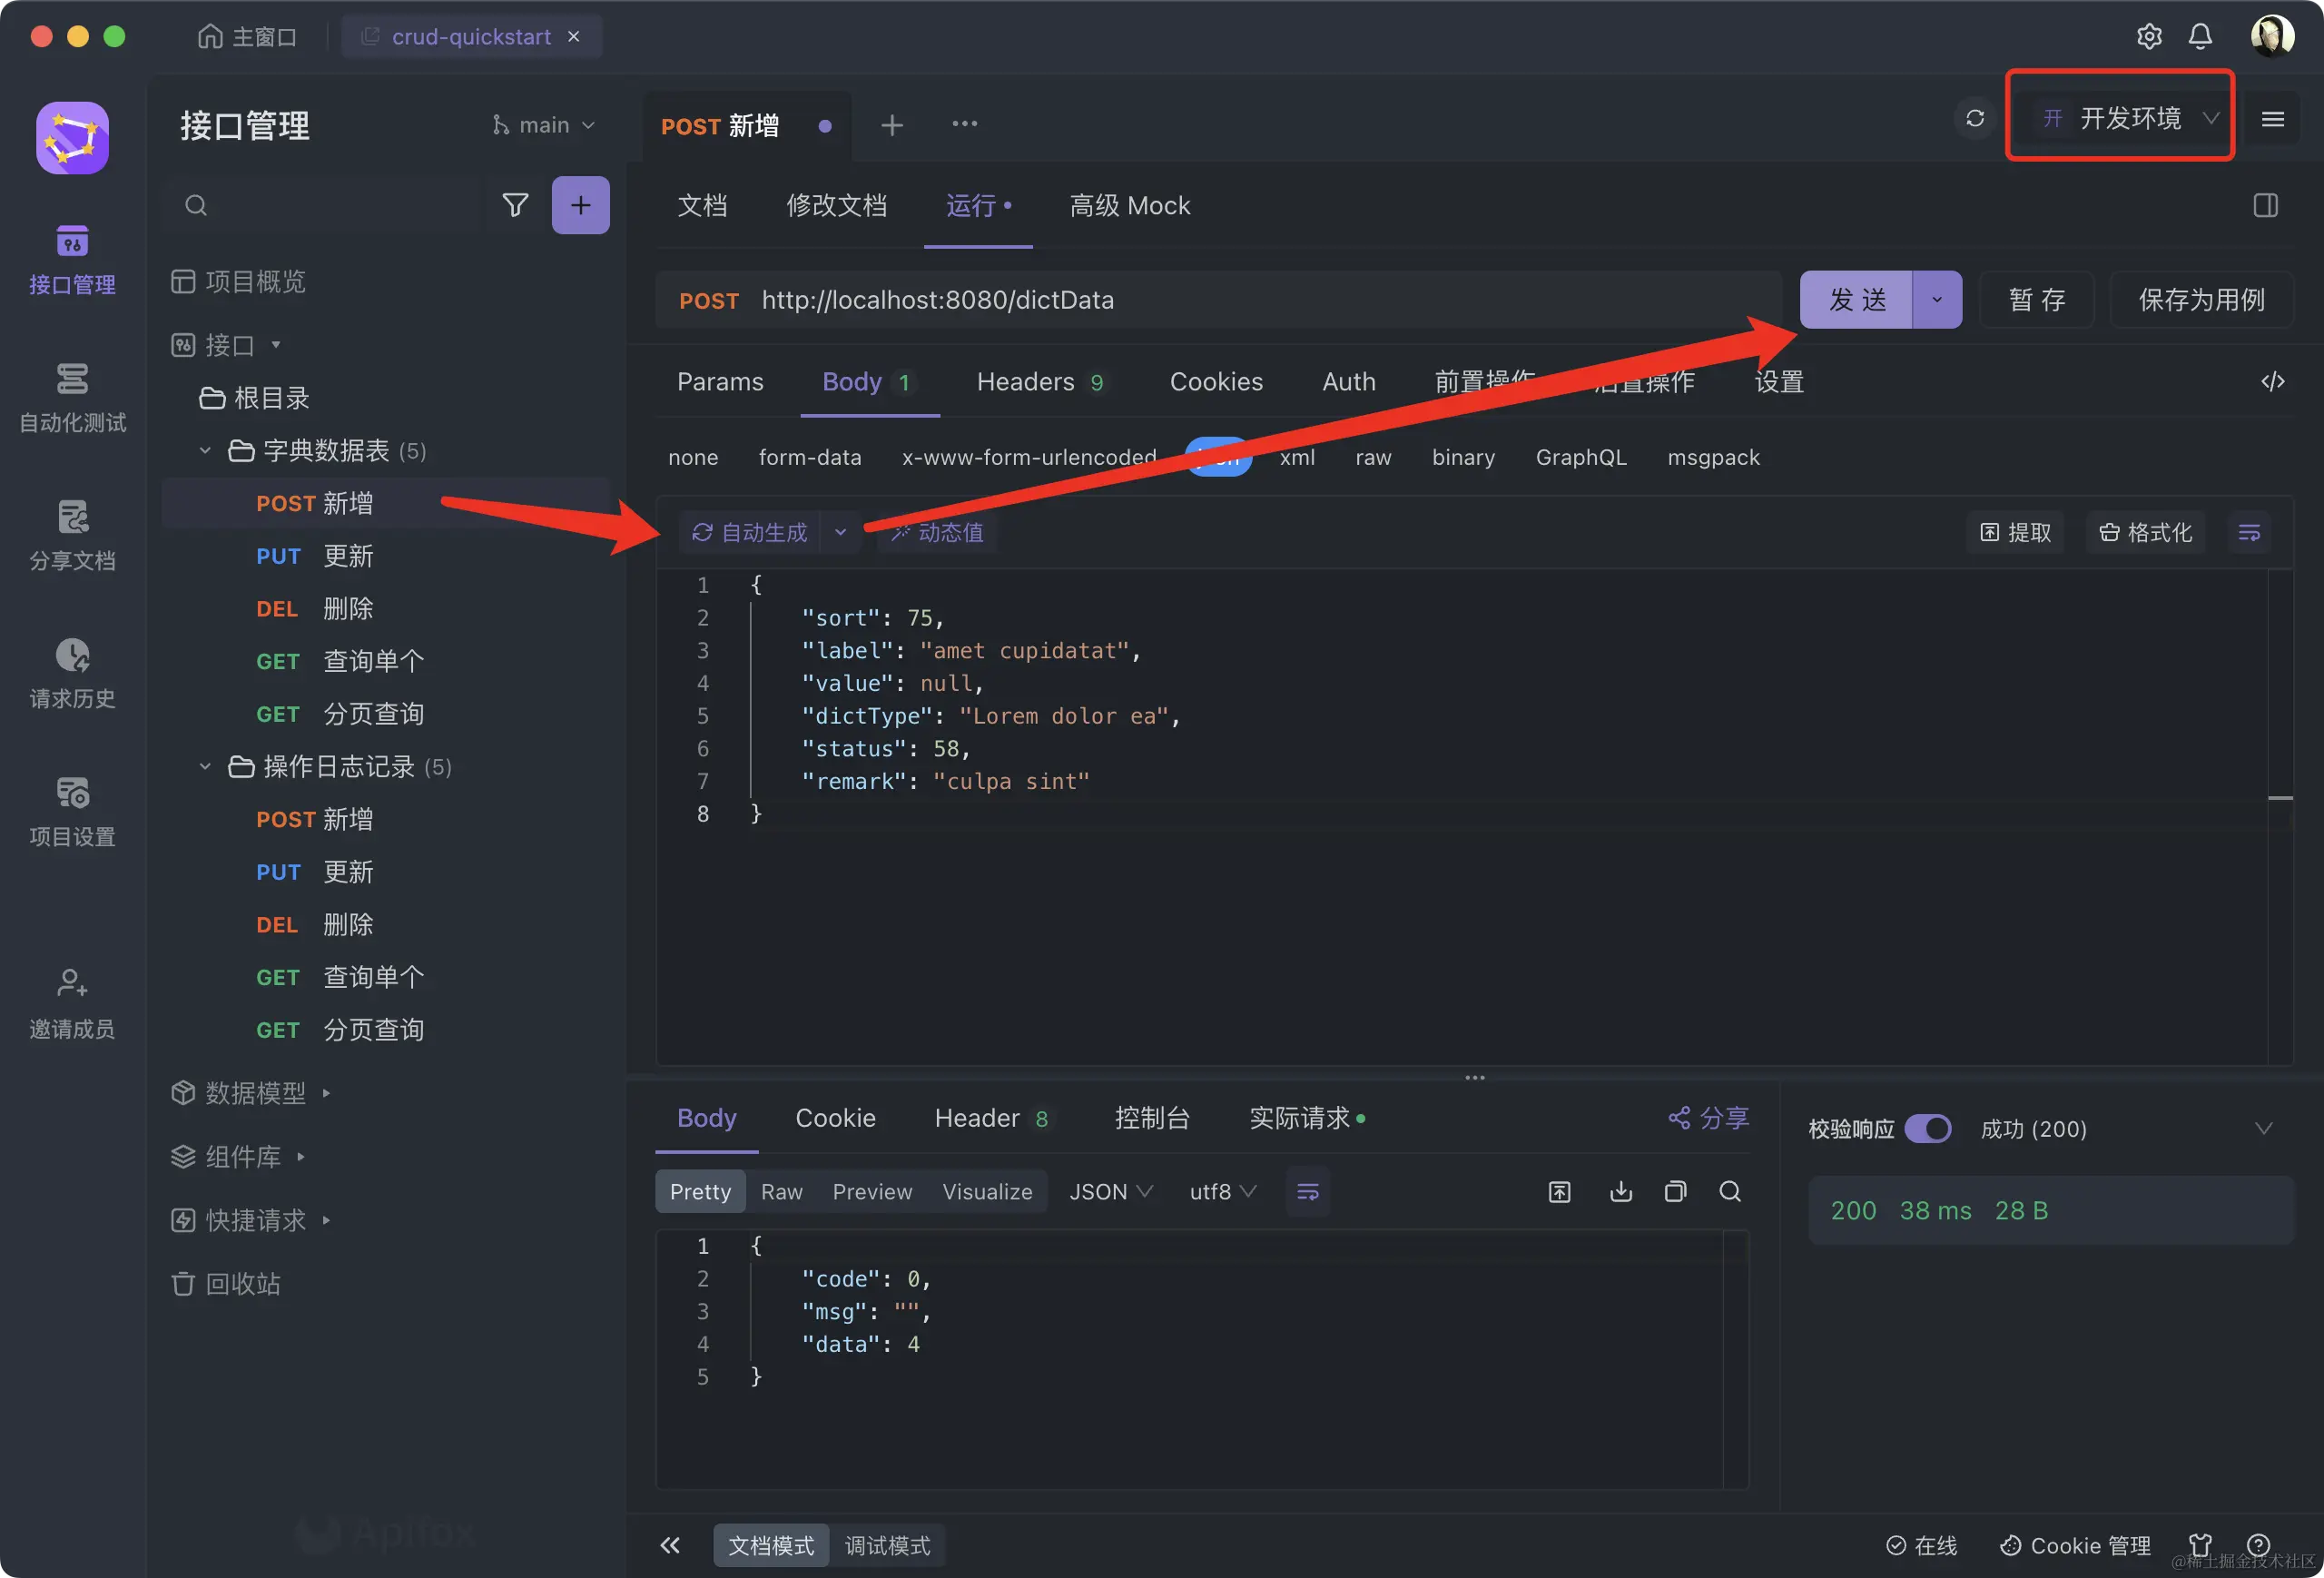Choose form-data body type
Viewport: 2324px width, 1578px height.
[809, 457]
